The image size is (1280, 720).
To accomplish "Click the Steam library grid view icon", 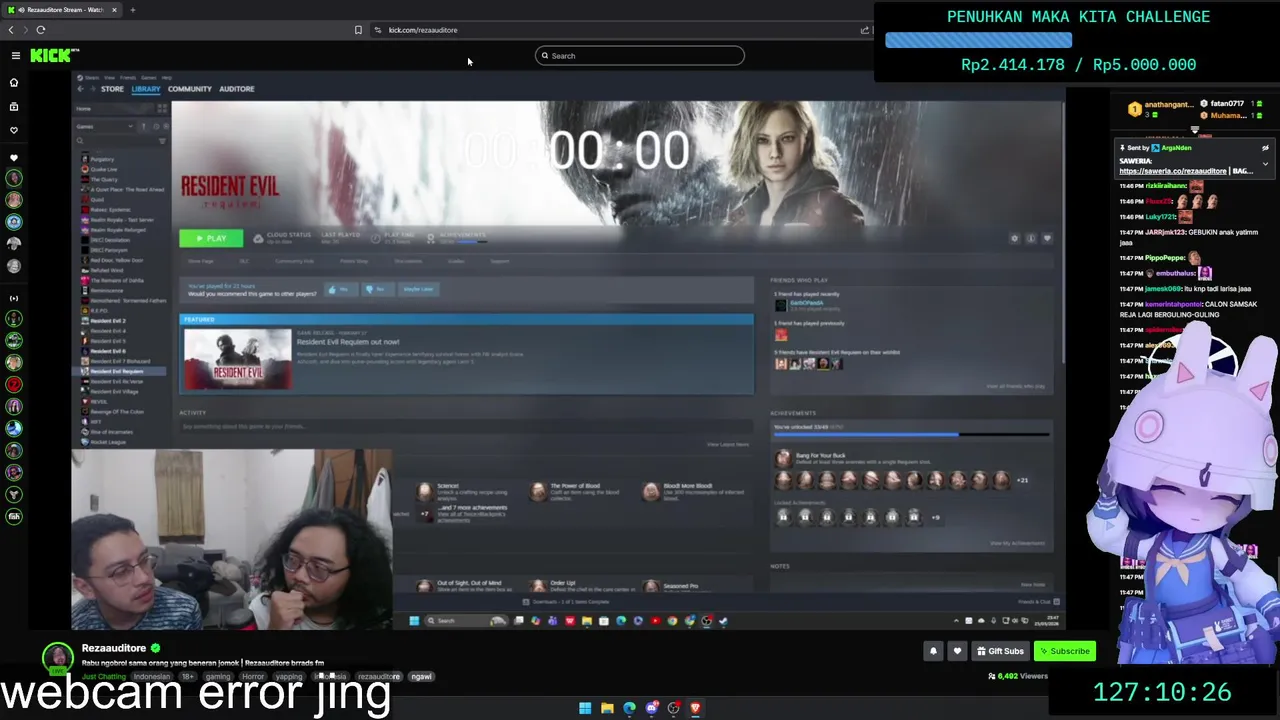I will 162,108.
